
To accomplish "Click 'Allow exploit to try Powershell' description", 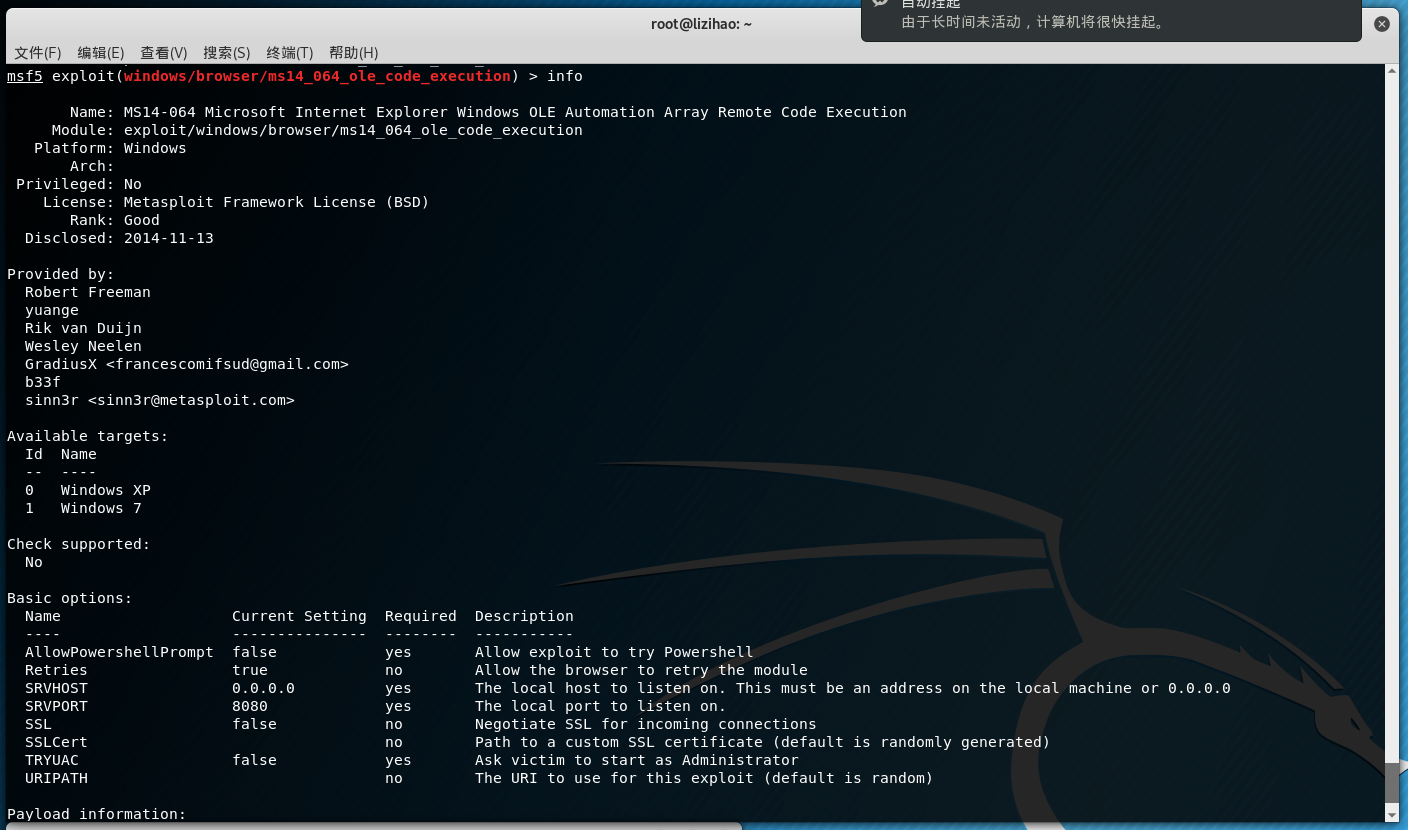I will tap(614, 652).
